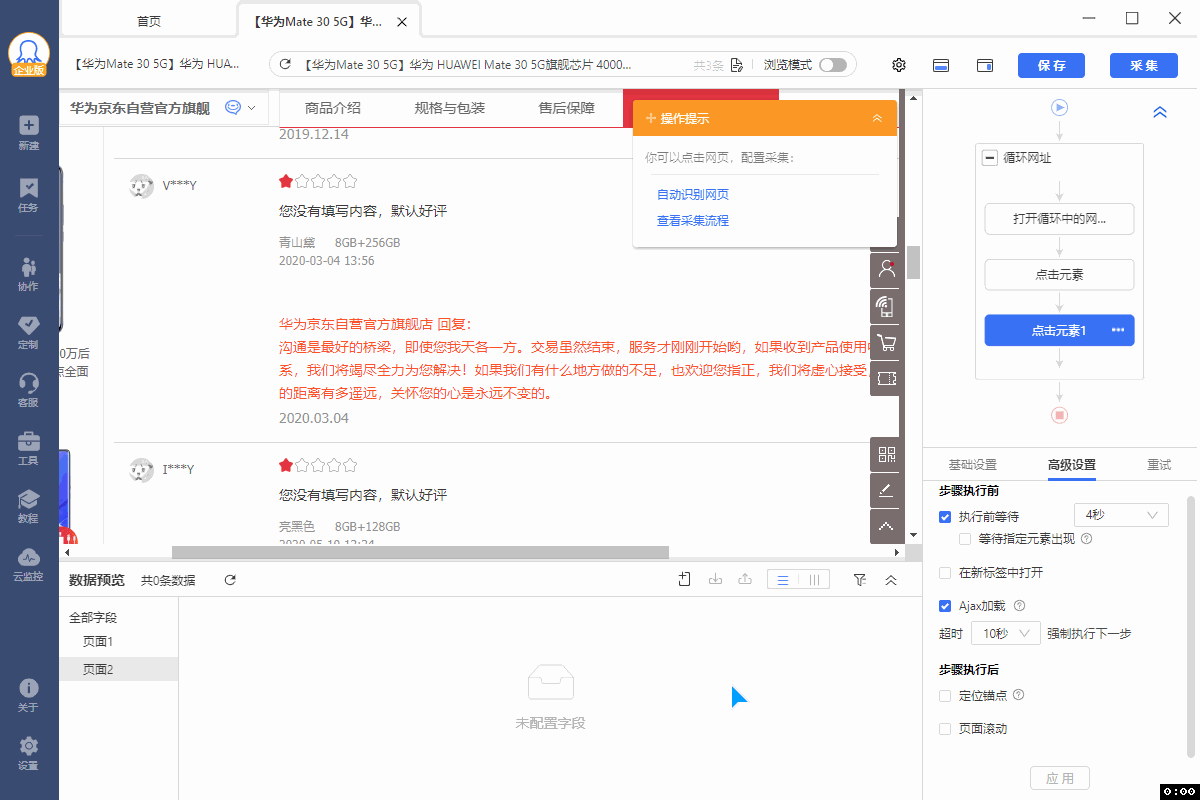Click the side-panel layout icon in the toolbar
1200x800 pixels.
tap(985, 65)
